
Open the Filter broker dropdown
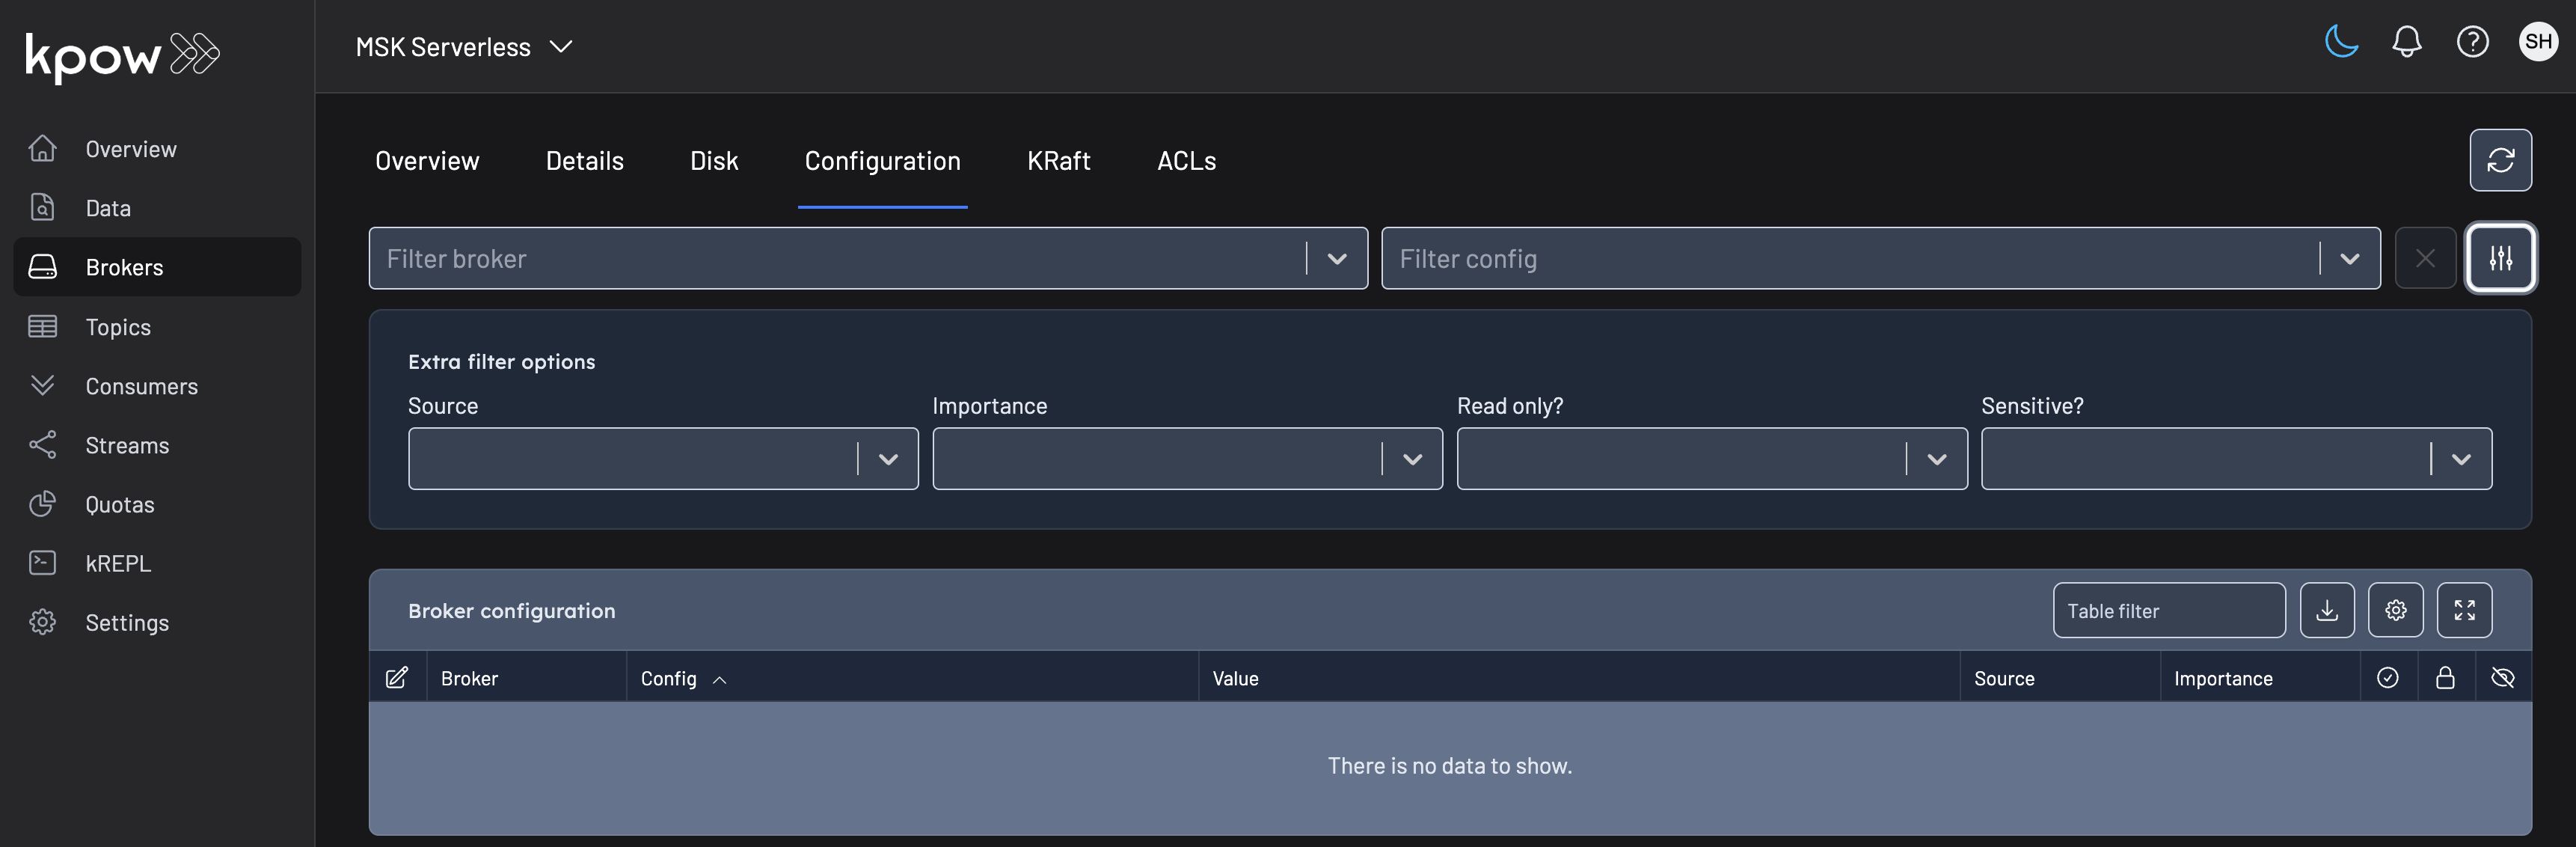1337,258
